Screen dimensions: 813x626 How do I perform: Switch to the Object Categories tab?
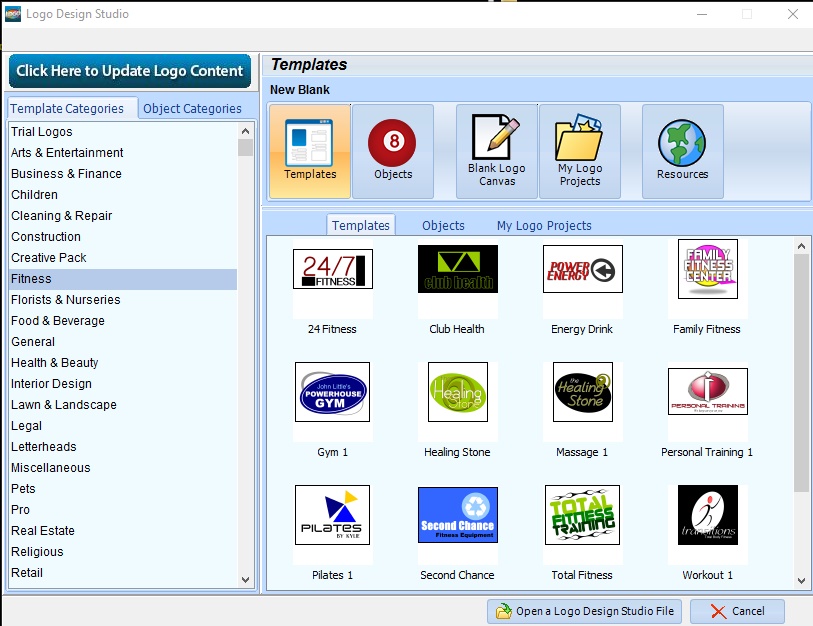(x=192, y=108)
